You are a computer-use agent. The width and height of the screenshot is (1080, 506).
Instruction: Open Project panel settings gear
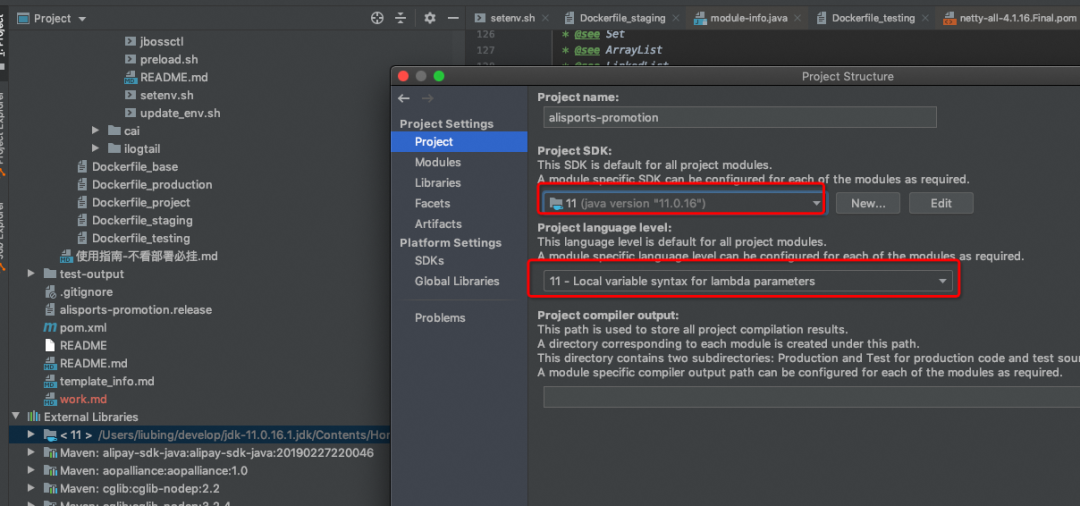pos(430,19)
